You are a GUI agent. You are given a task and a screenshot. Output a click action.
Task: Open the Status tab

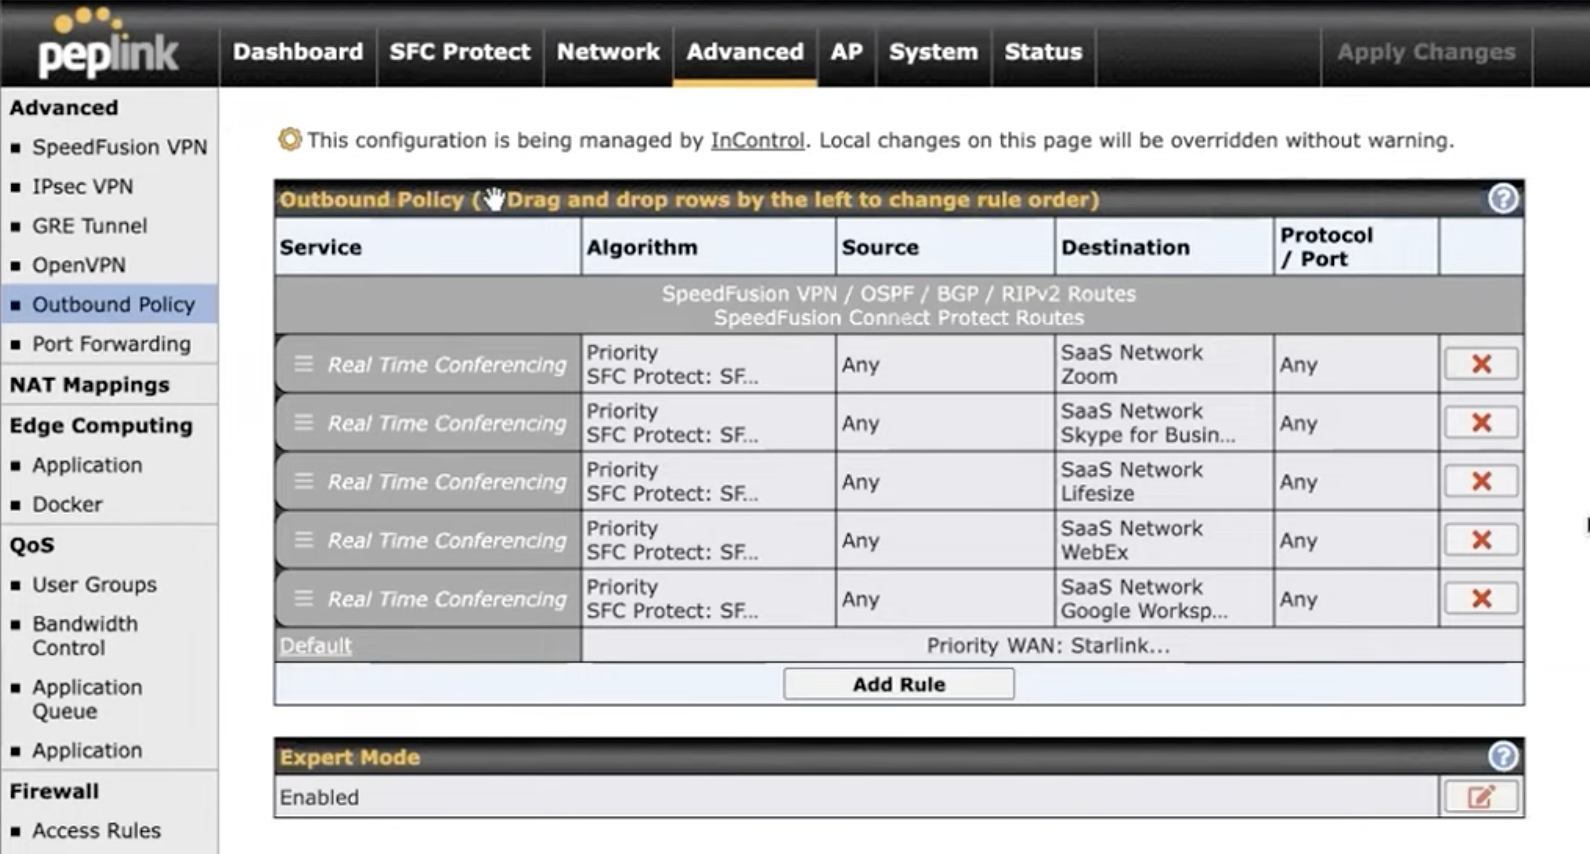click(x=1043, y=52)
